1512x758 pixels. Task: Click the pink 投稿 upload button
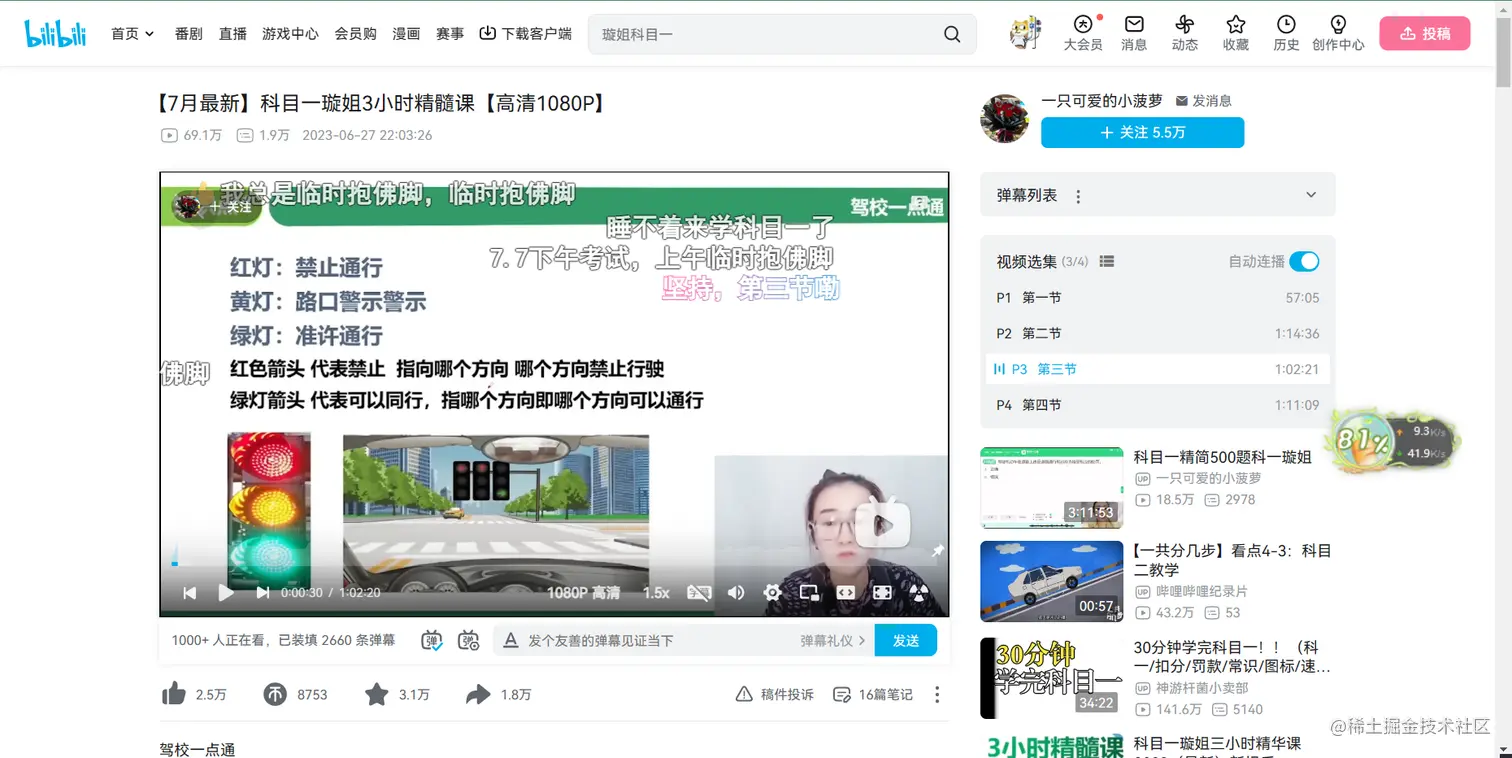(x=1425, y=33)
